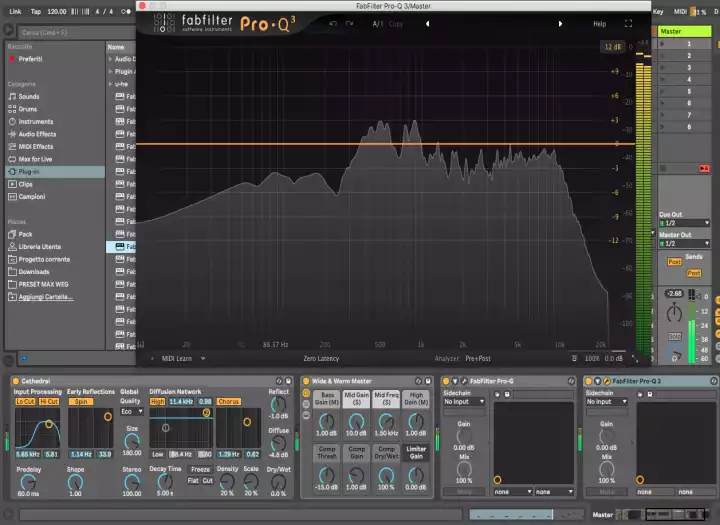Go to next preset with right arrow

click(560, 23)
